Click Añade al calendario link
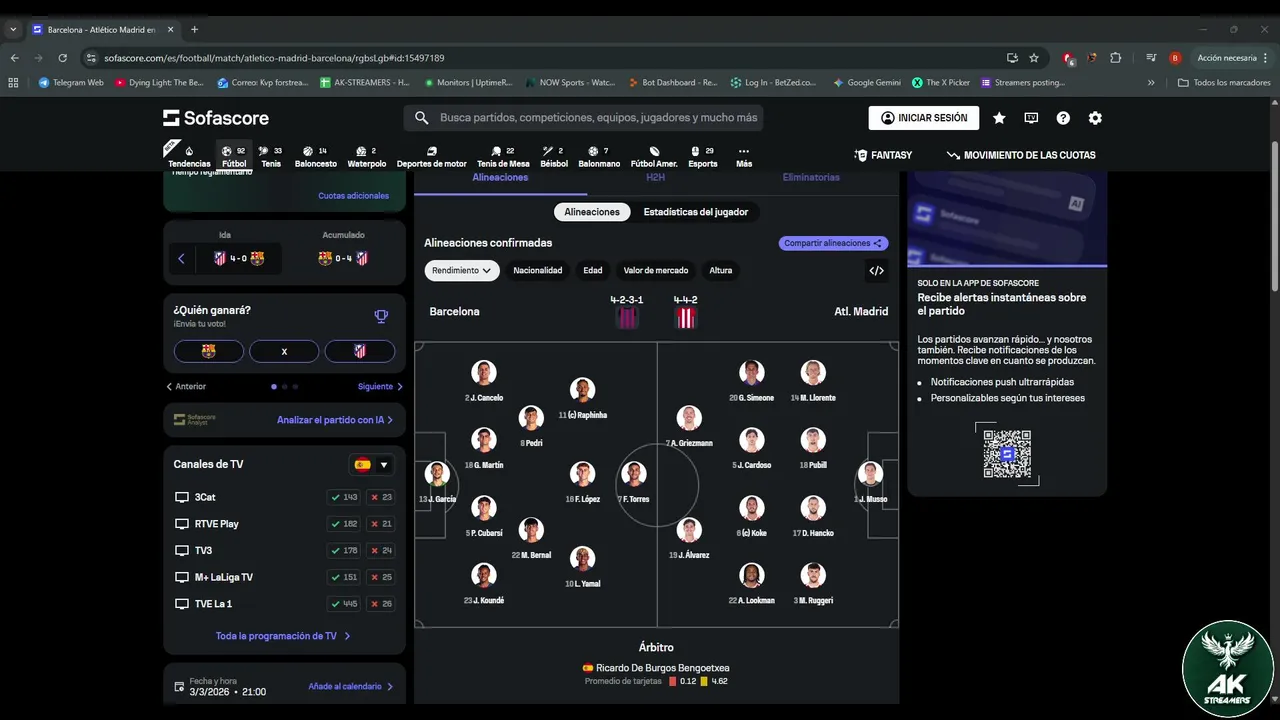Image resolution: width=1280 pixels, height=720 pixels. tap(351, 687)
